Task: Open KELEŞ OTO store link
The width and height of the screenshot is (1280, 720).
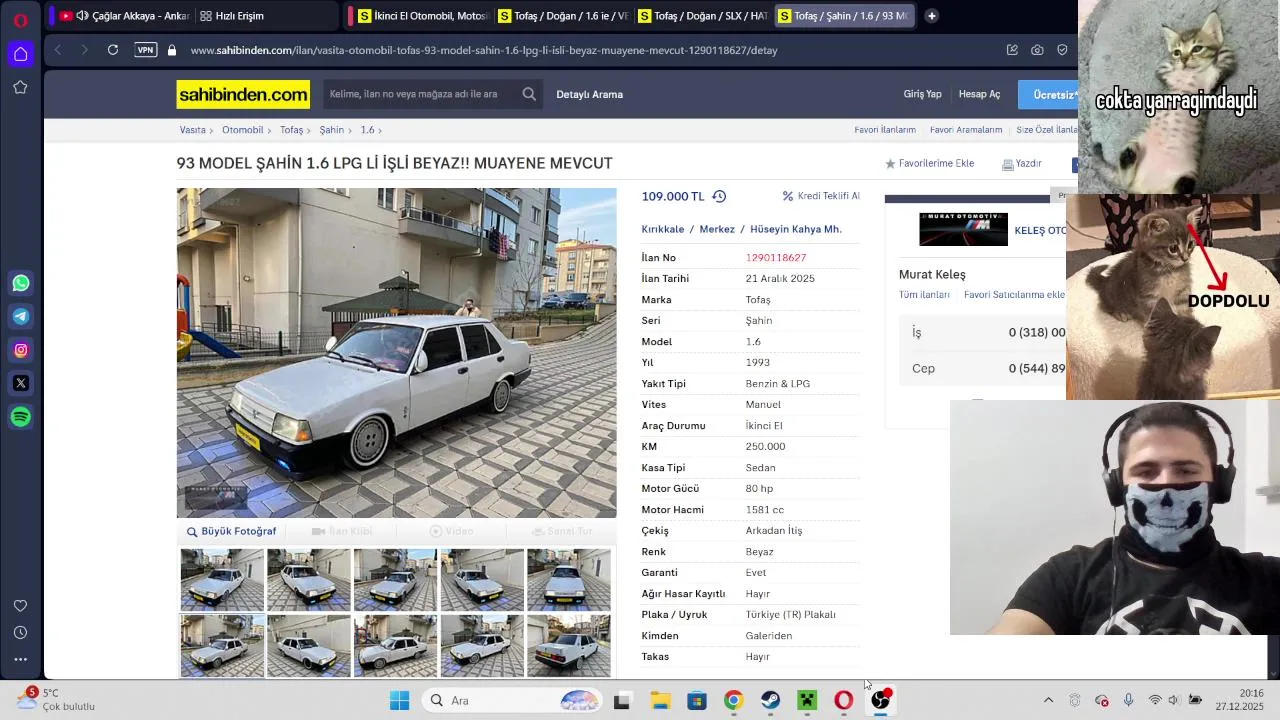Action: click(1040, 230)
